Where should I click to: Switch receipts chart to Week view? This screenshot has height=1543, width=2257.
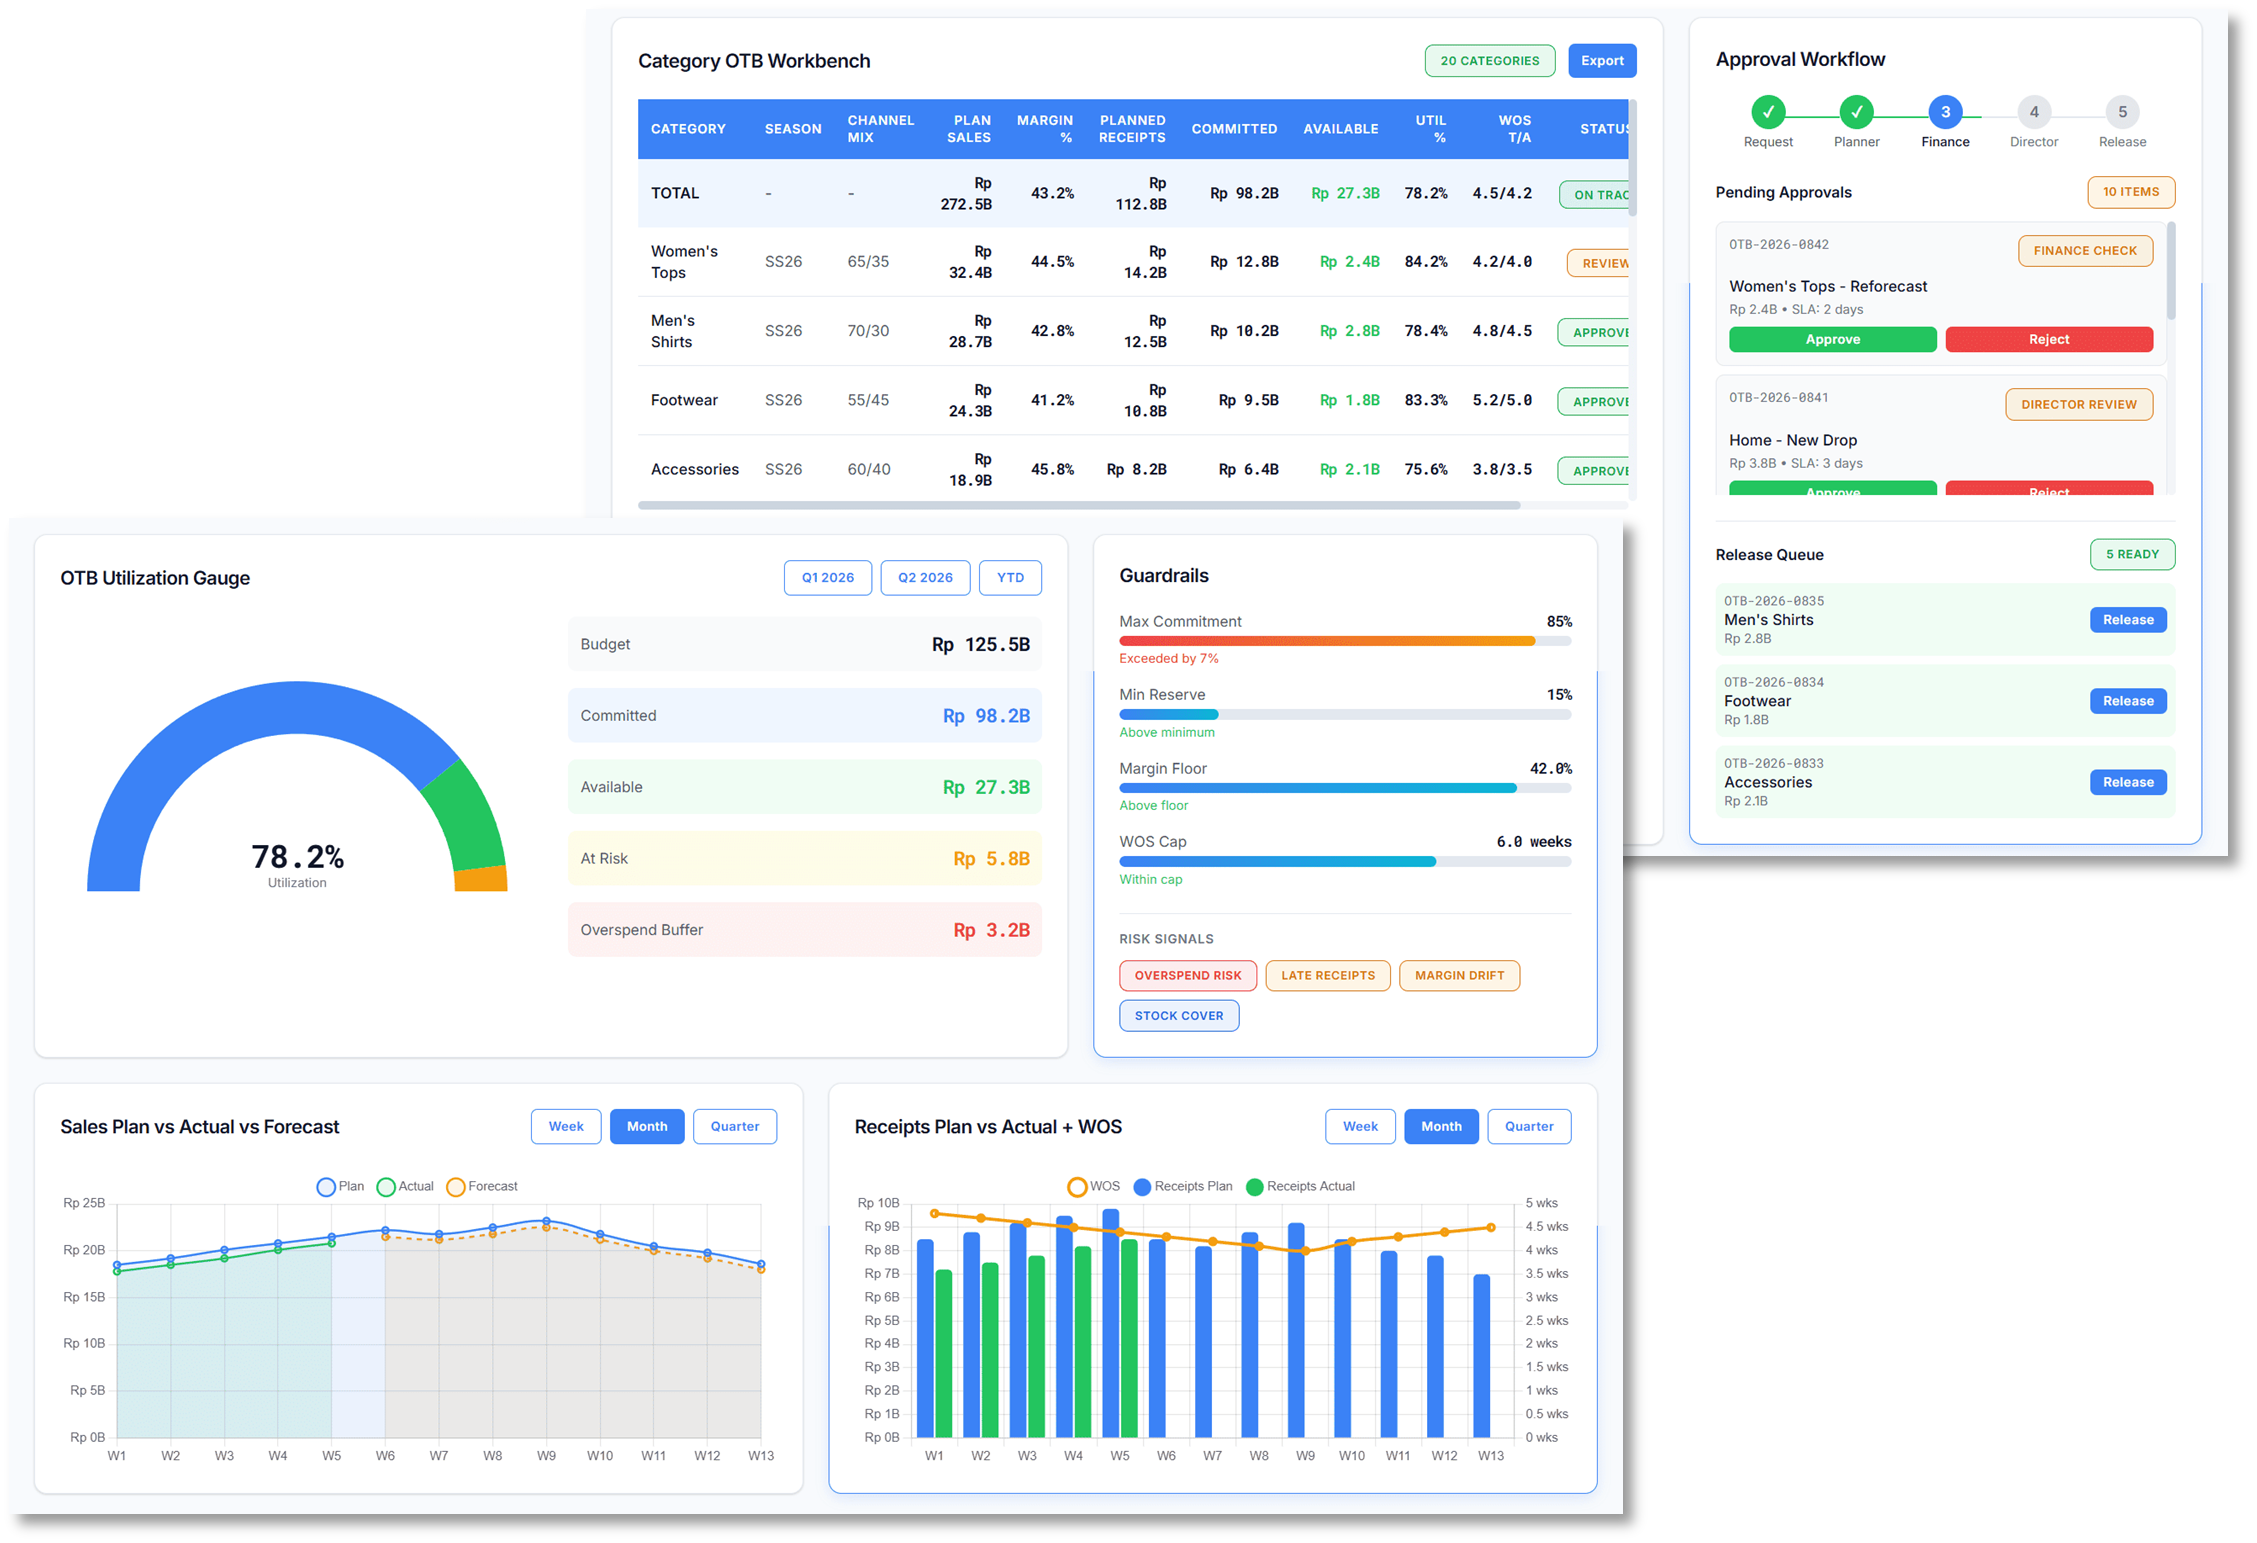(x=1360, y=1126)
